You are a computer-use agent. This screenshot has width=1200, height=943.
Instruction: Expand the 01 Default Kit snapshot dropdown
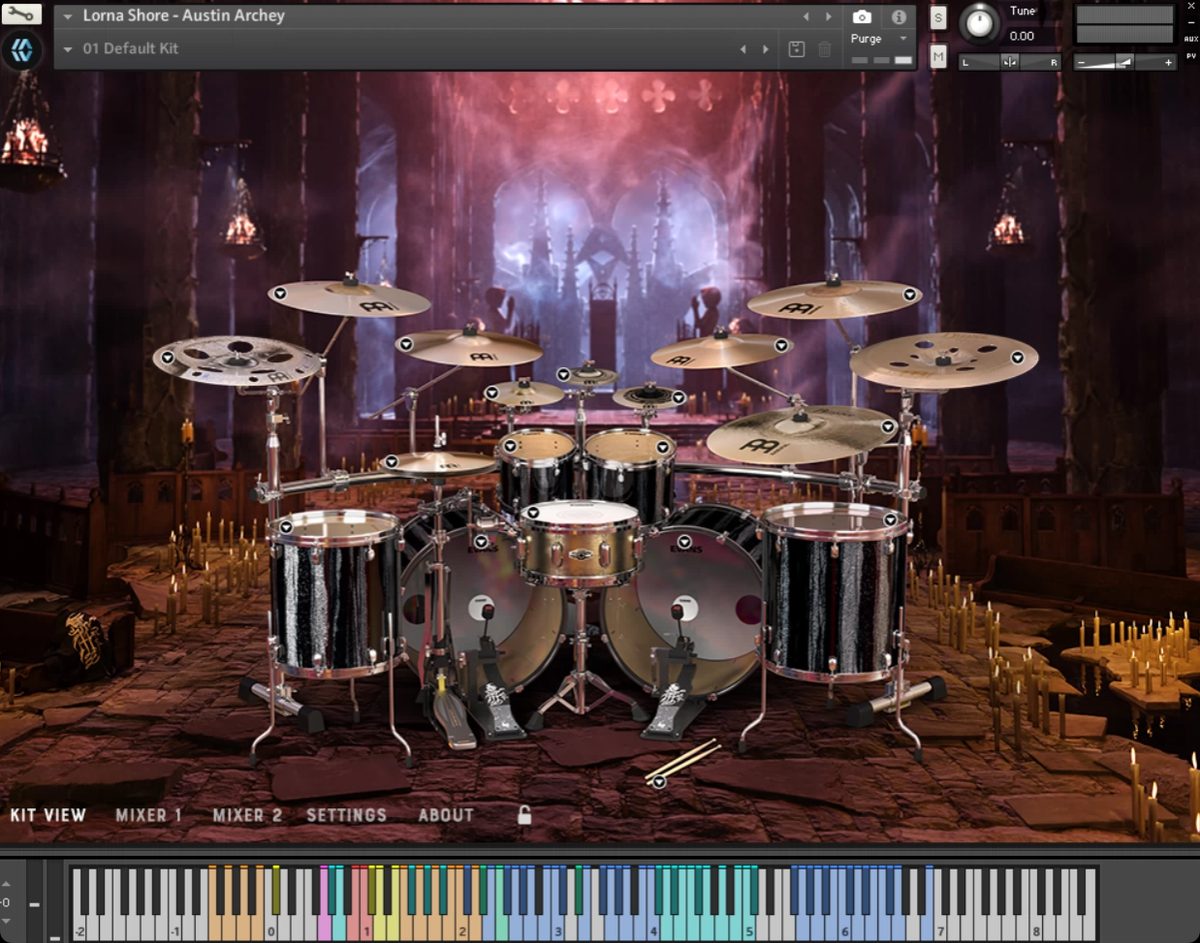coord(68,49)
